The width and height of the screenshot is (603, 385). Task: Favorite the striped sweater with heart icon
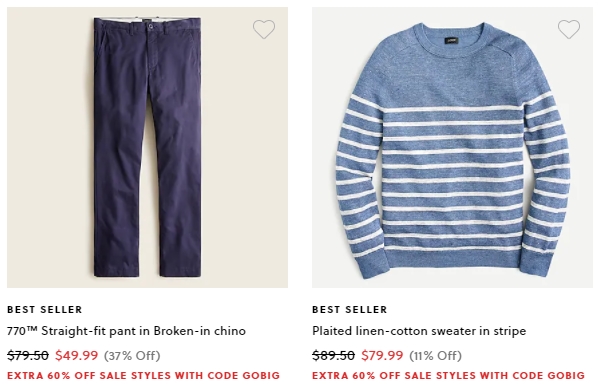click(569, 29)
